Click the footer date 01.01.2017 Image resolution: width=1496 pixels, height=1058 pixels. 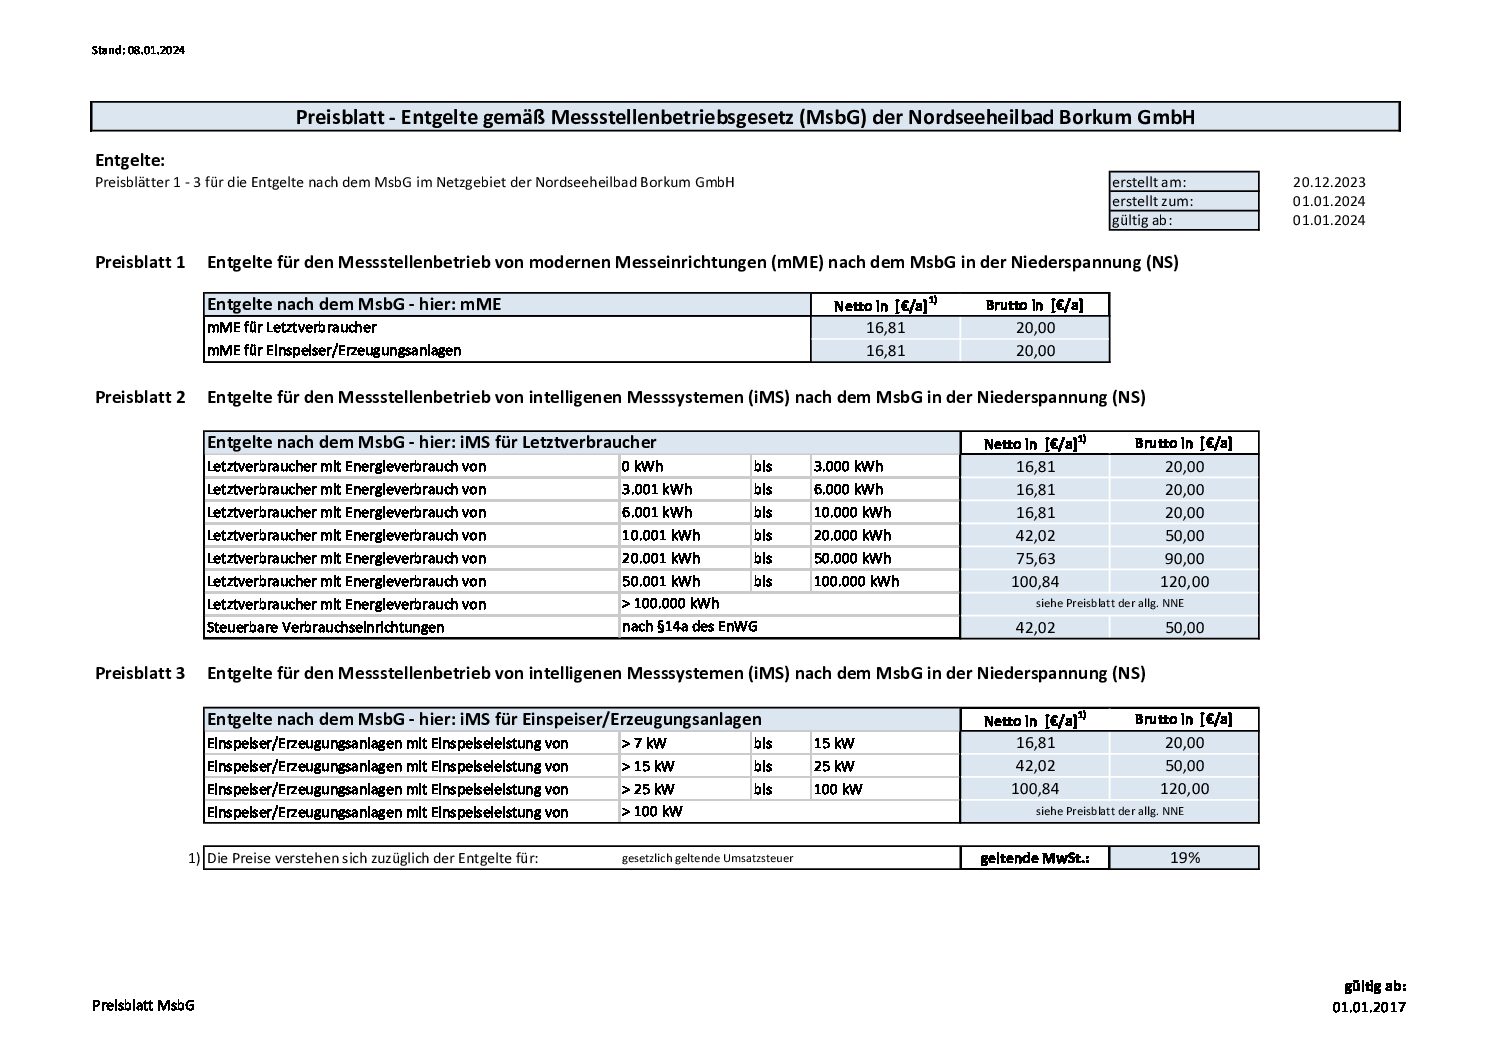(x=1368, y=1007)
